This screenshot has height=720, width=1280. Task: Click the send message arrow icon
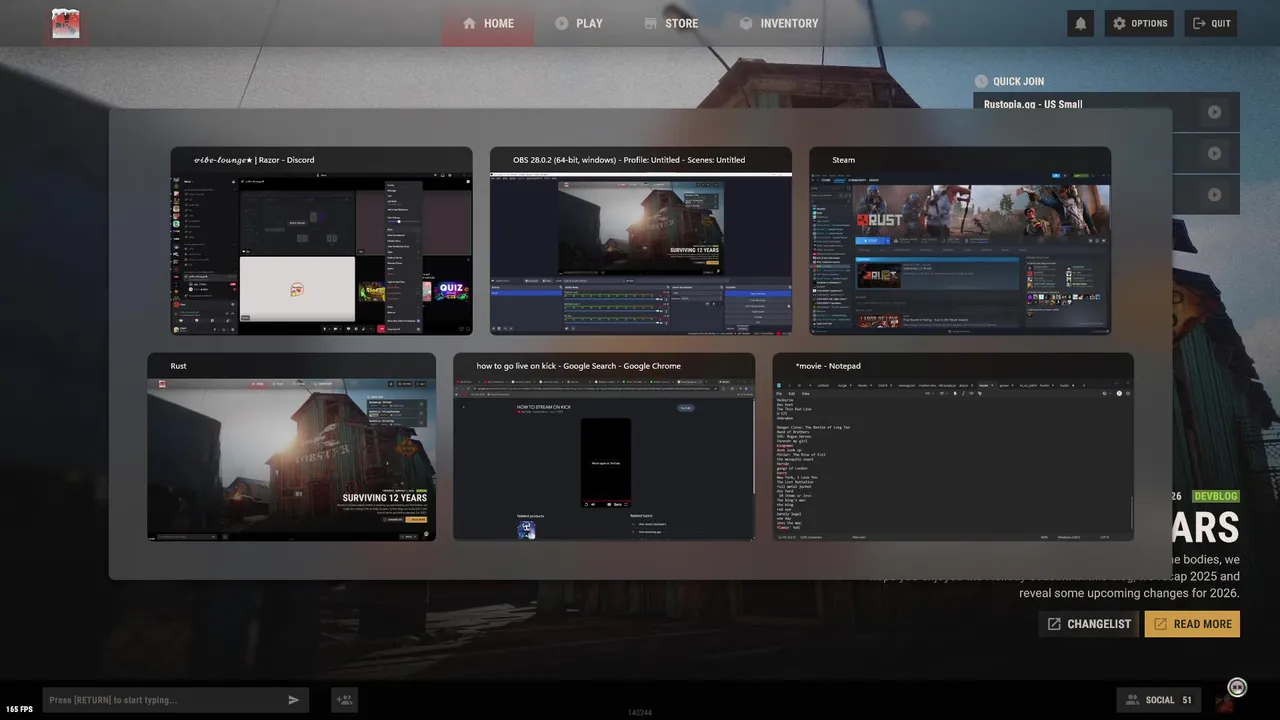[294, 700]
